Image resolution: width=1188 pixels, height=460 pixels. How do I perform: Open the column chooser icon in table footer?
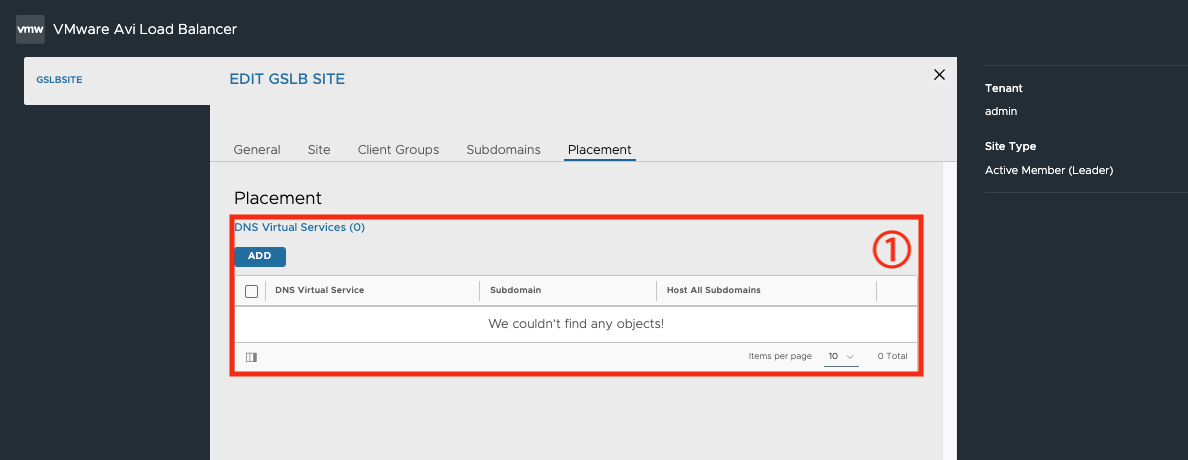tap(252, 357)
